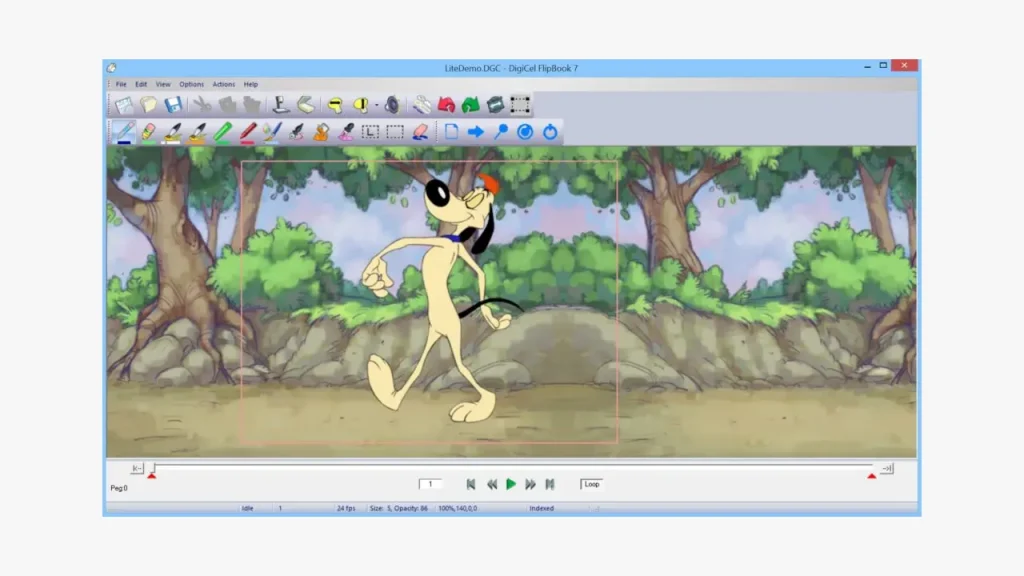Click the frame number input field
Viewport: 1024px width, 576px height.
pyautogui.click(x=430, y=484)
